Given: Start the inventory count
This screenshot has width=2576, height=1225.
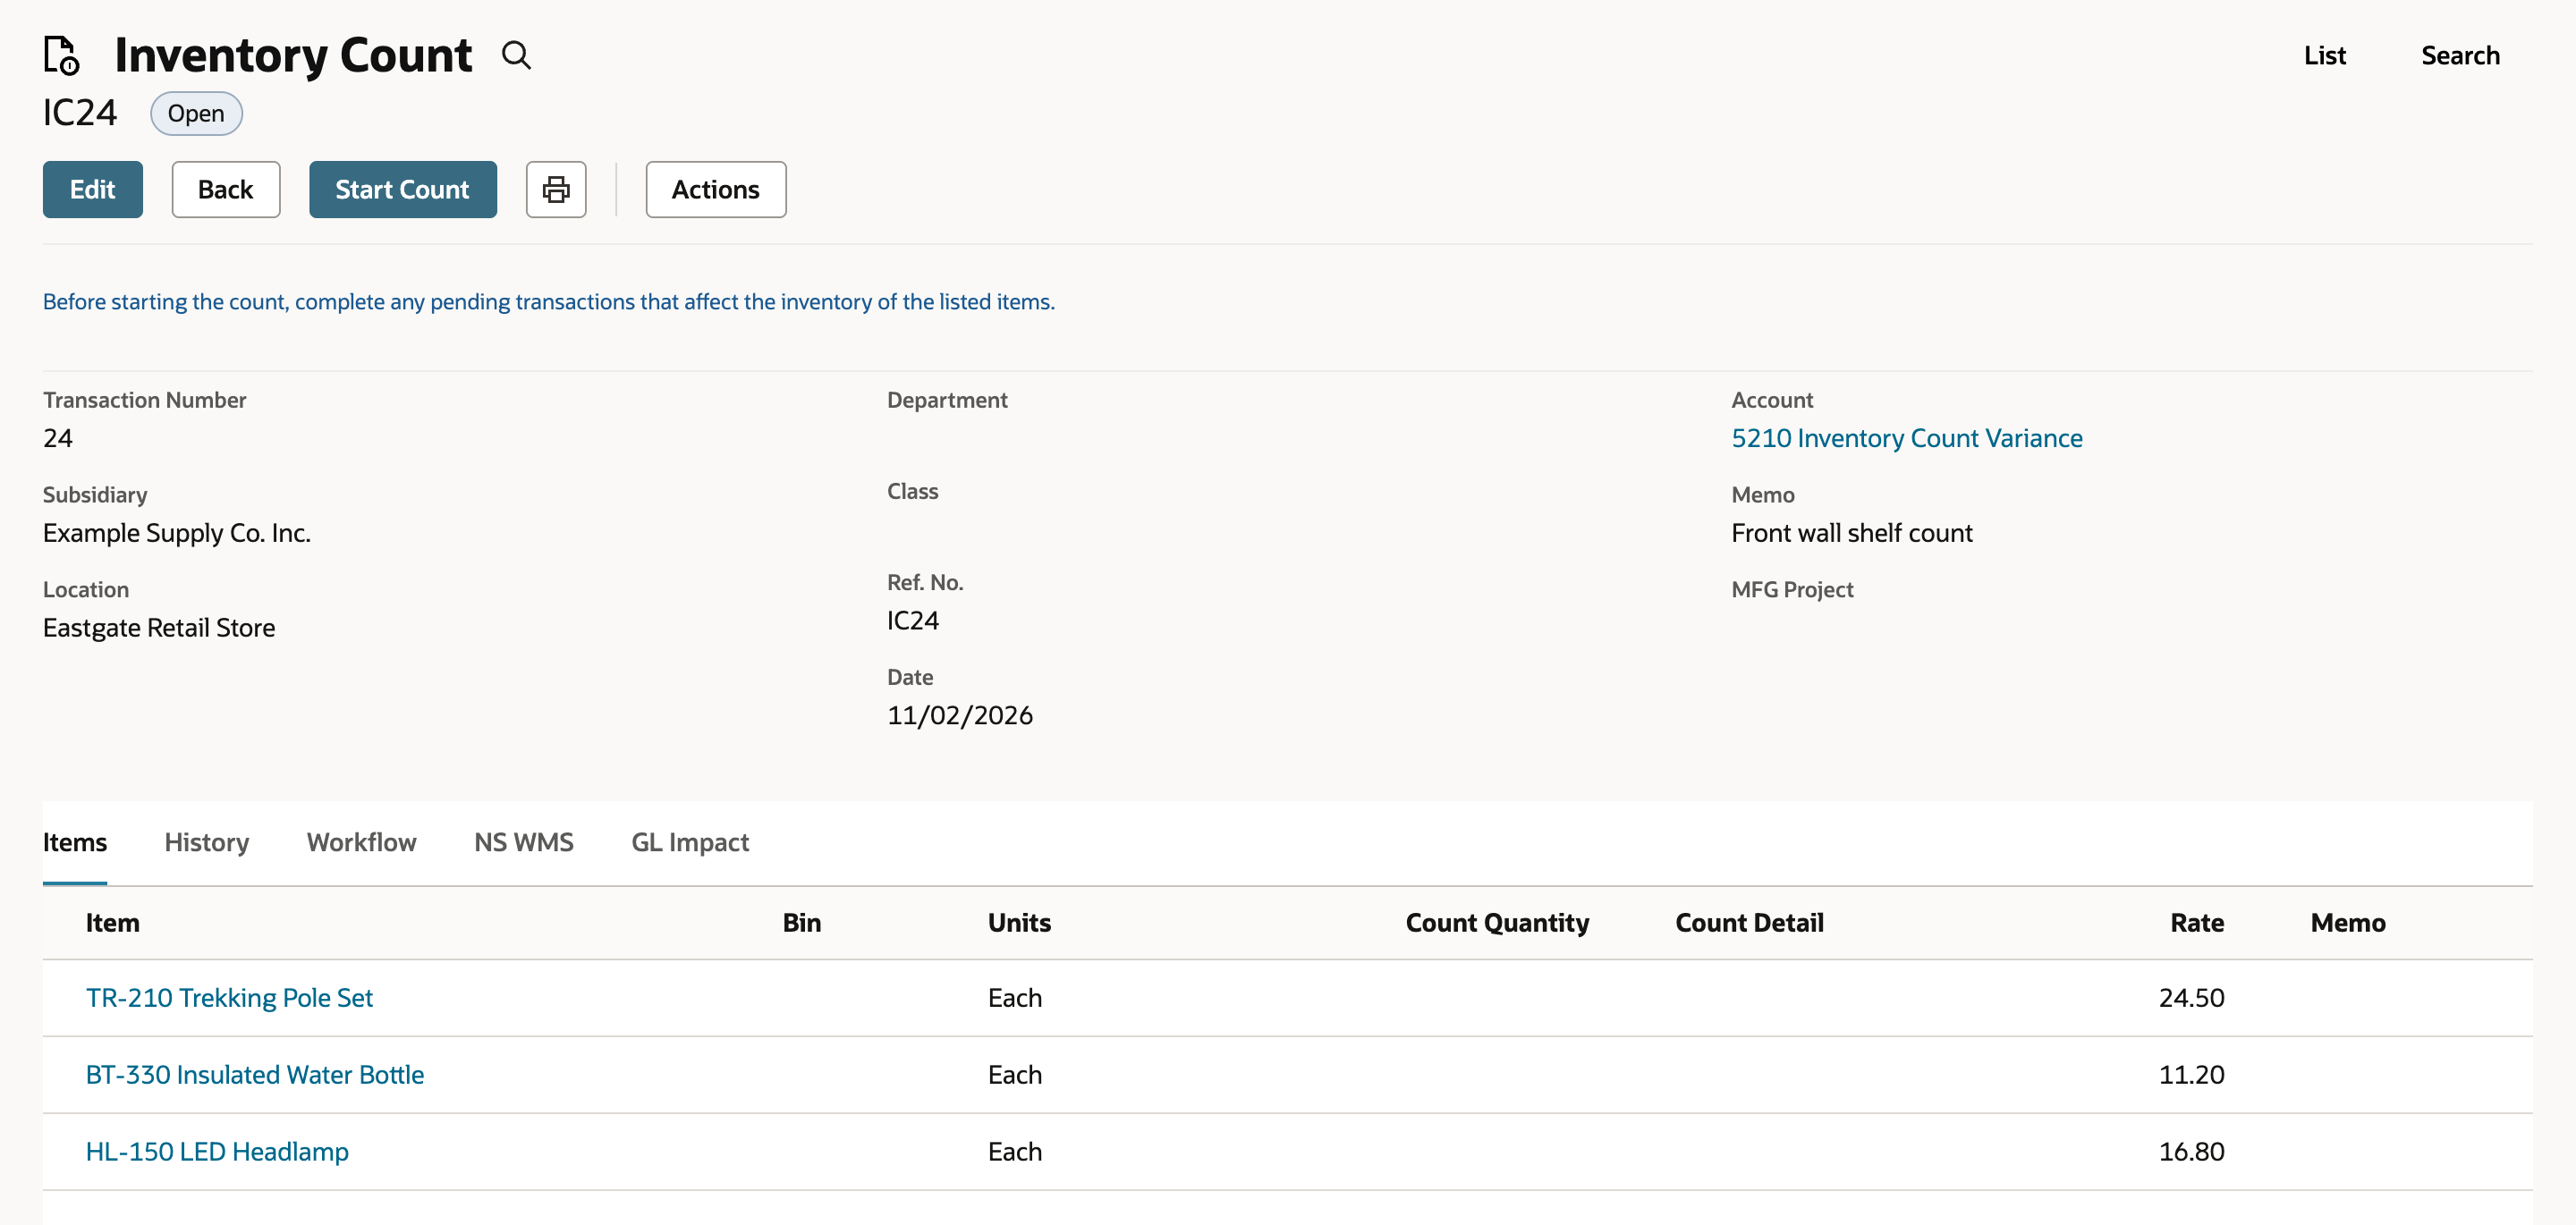Looking at the screenshot, I should (403, 189).
